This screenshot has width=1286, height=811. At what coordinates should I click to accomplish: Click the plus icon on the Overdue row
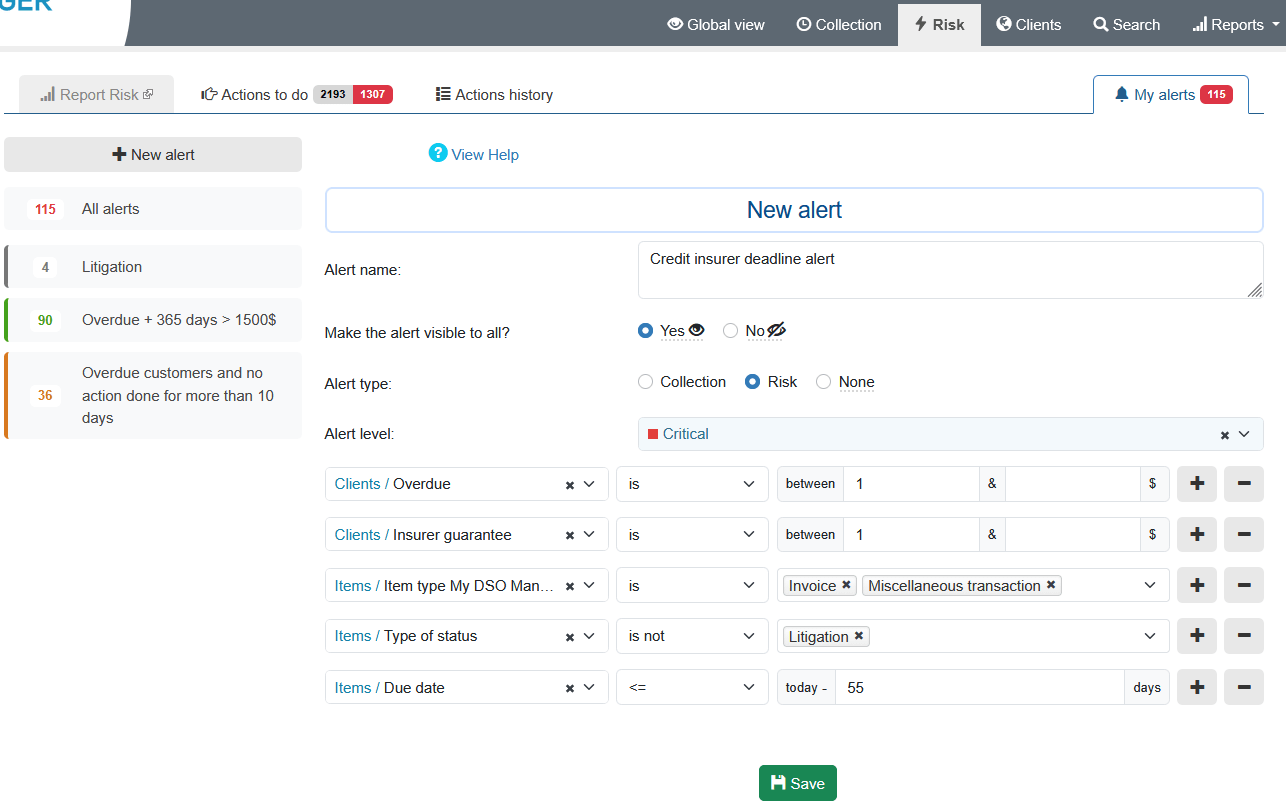coord(1196,484)
